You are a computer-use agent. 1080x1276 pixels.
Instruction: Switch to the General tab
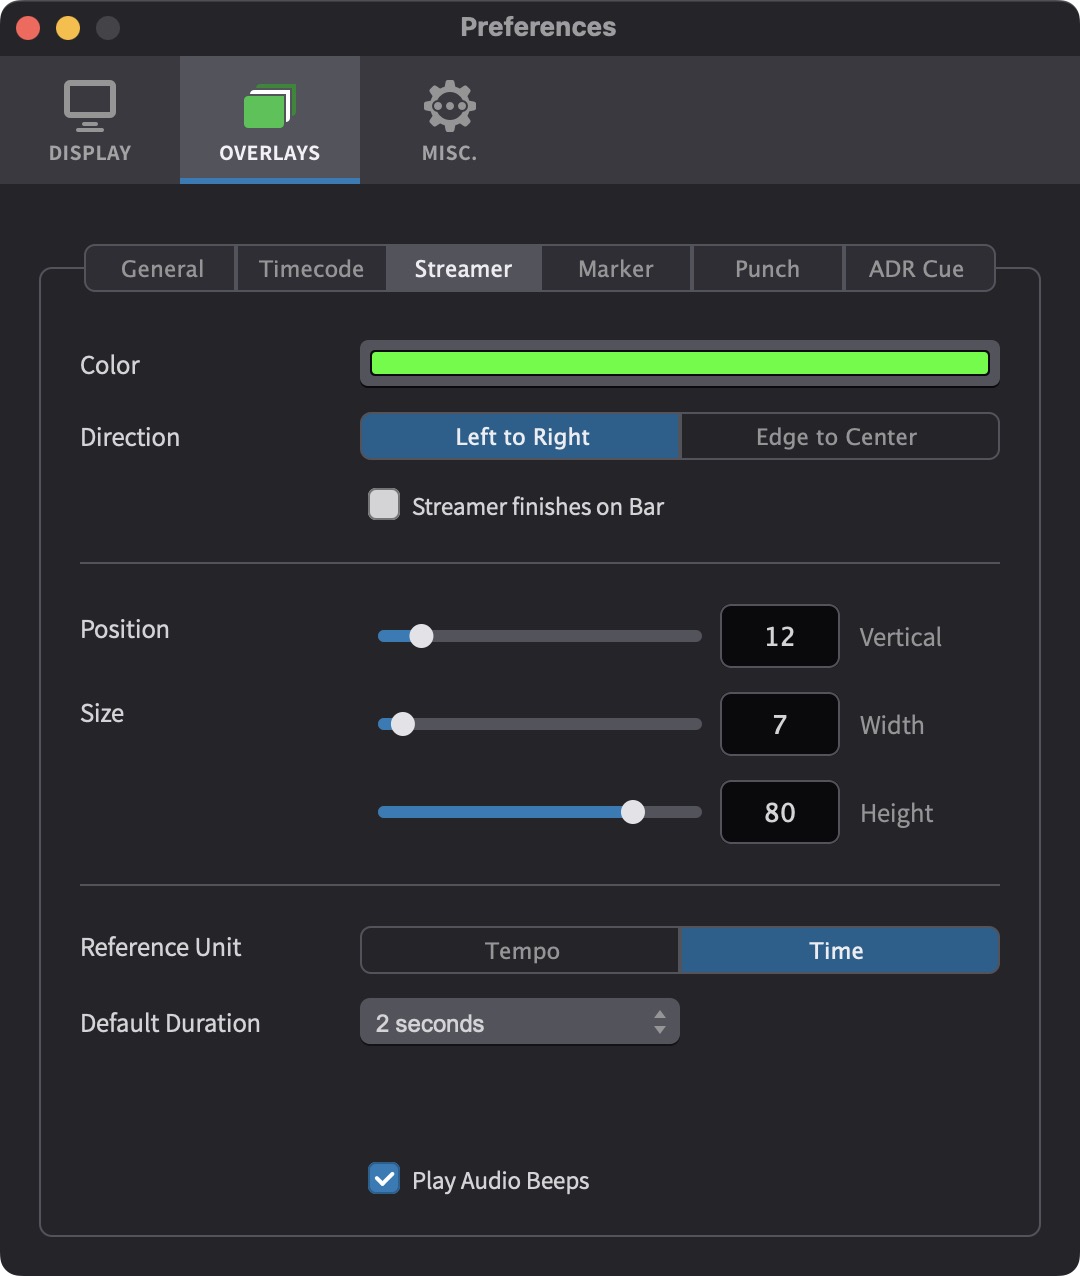(x=162, y=269)
